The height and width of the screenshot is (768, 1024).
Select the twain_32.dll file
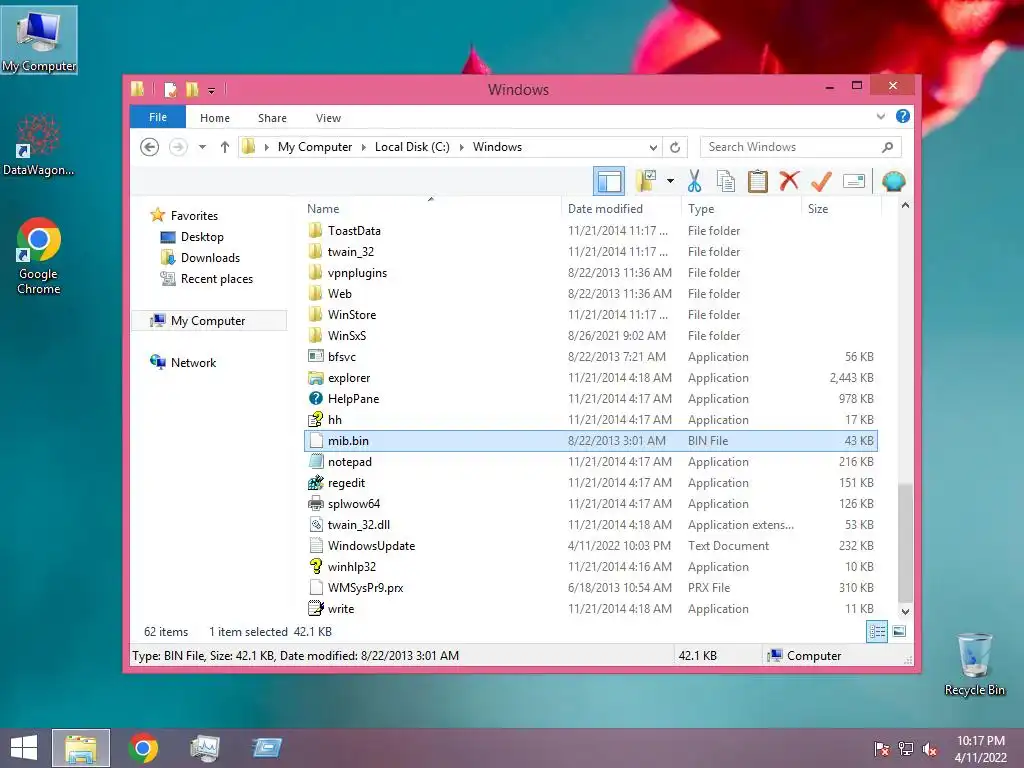click(x=591, y=524)
